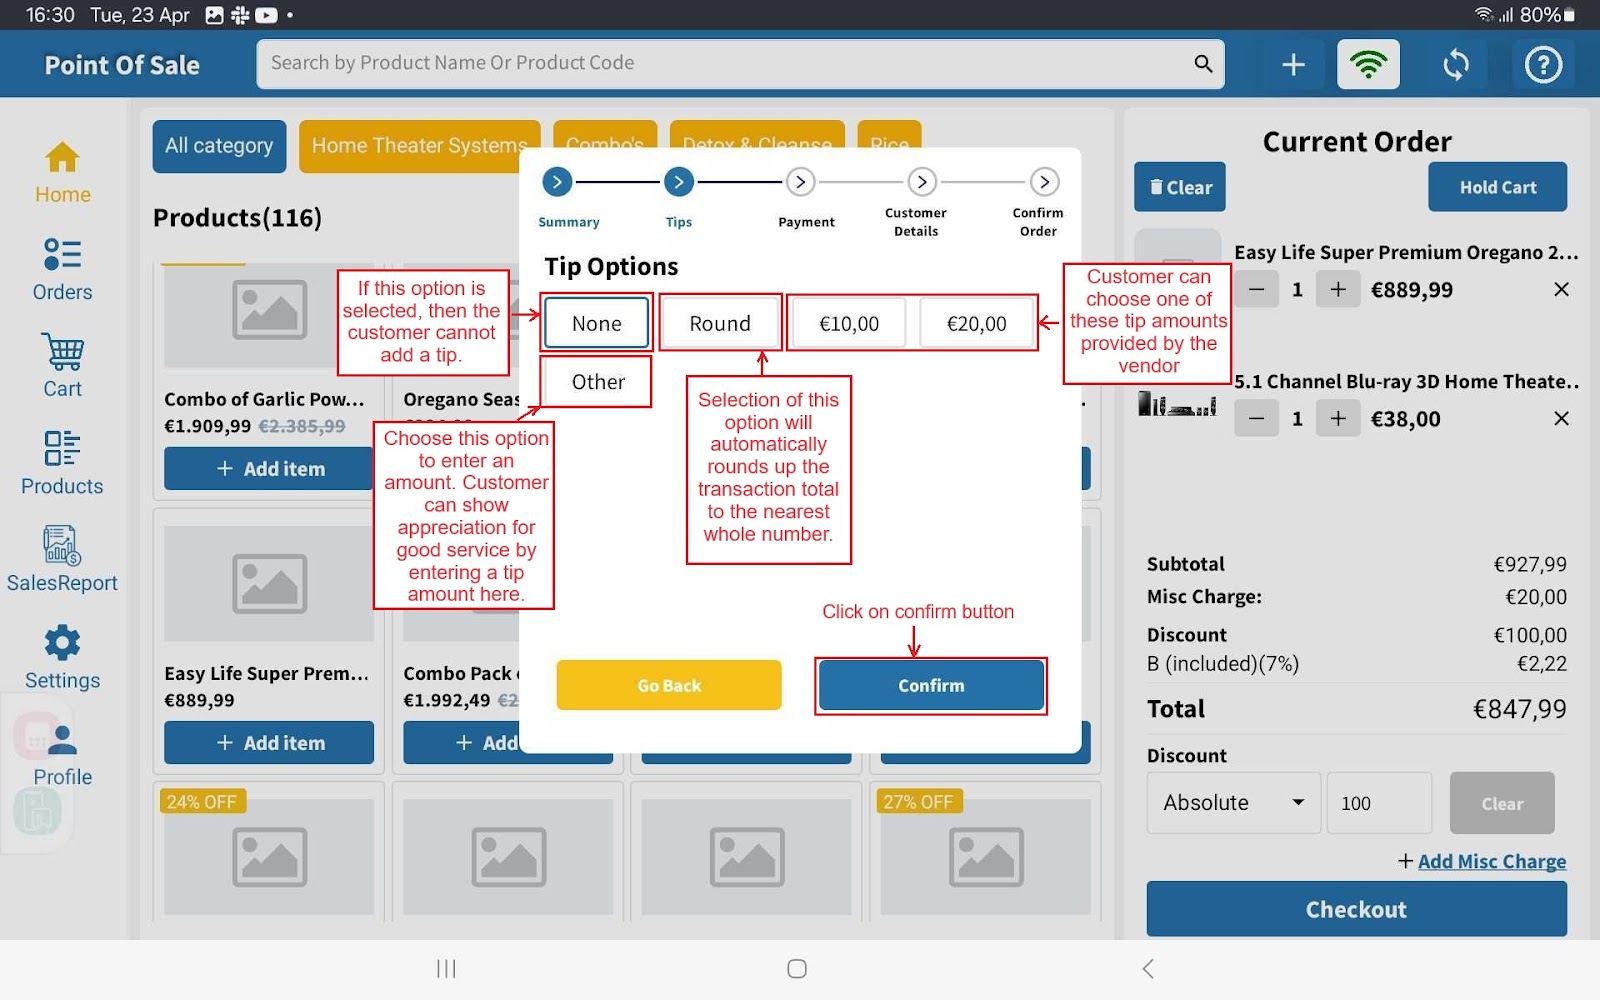Click the help question mark icon

click(x=1543, y=65)
